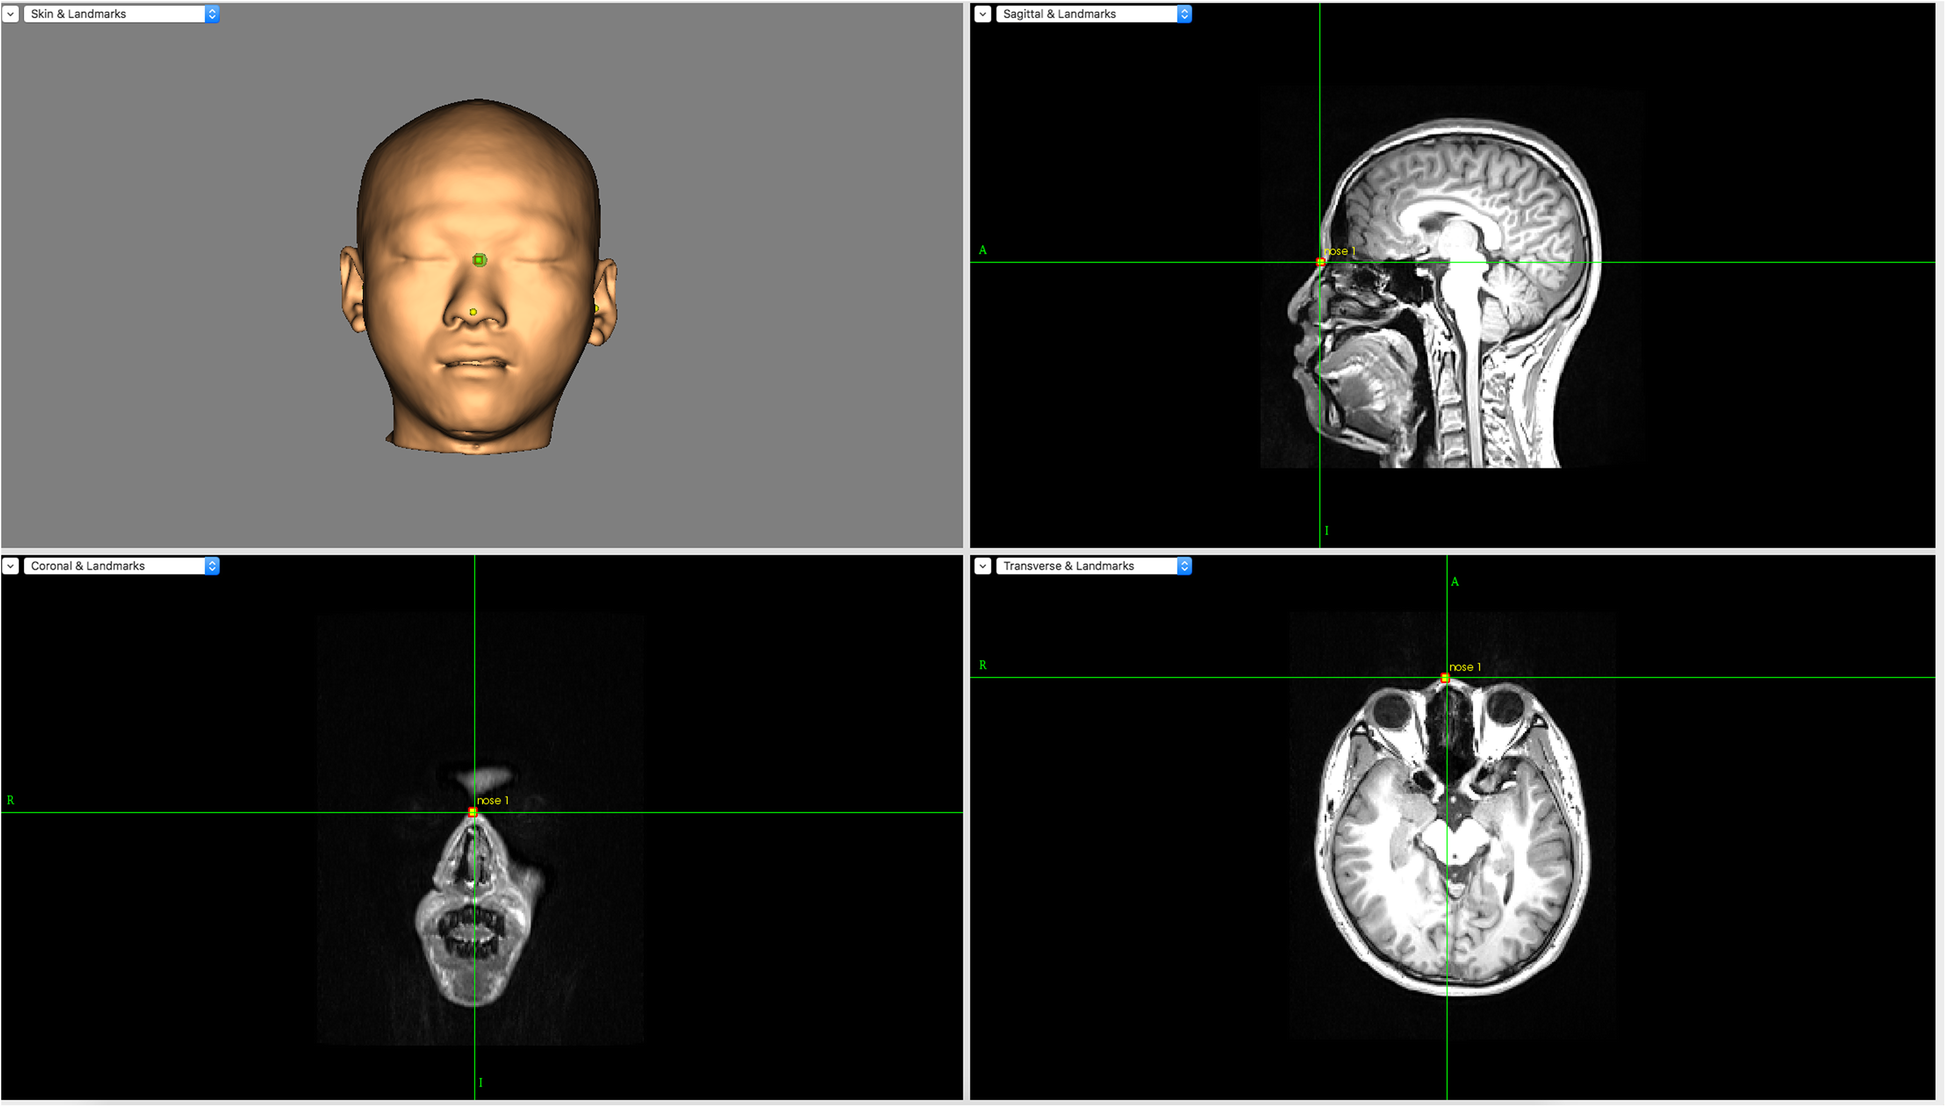This screenshot has width=1946, height=1107.
Task: Click the 'I' orientation label in sagittal view
Action: tap(1327, 531)
